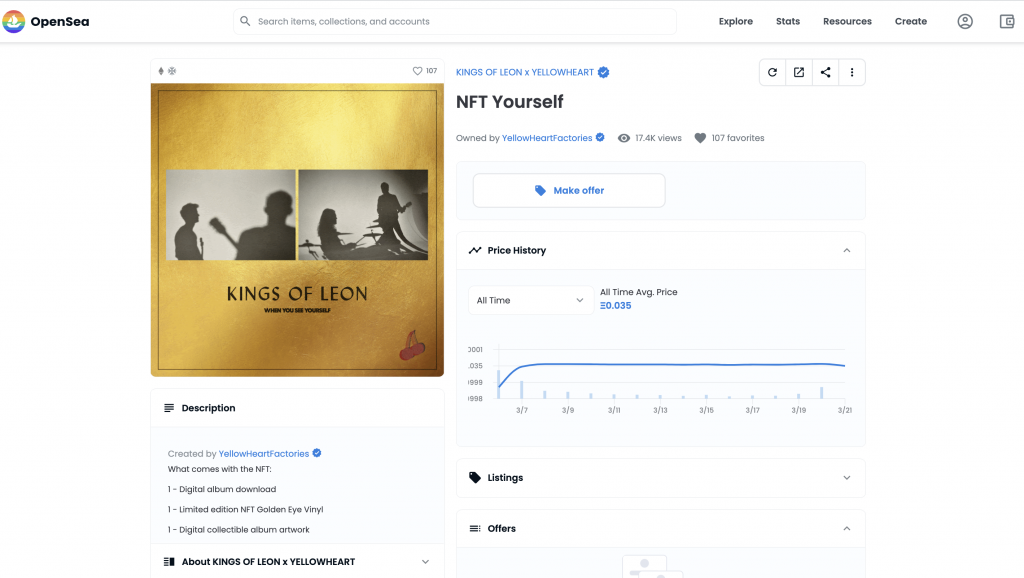Click the Make offer button
The height and width of the screenshot is (578, 1024).
569,191
